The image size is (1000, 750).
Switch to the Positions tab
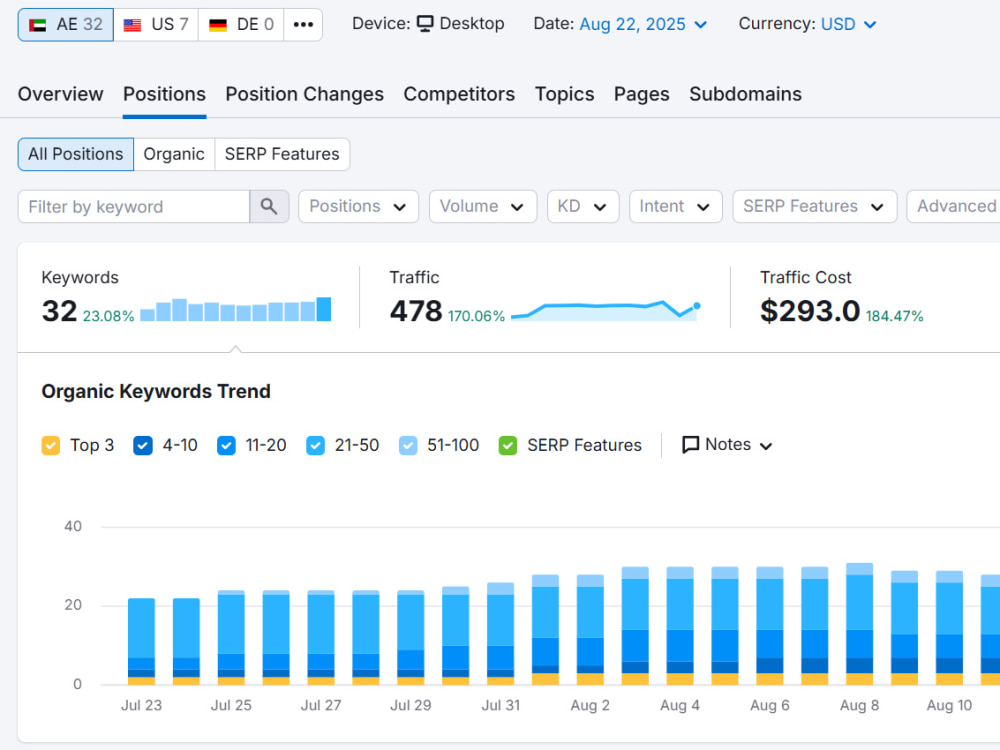point(165,94)
